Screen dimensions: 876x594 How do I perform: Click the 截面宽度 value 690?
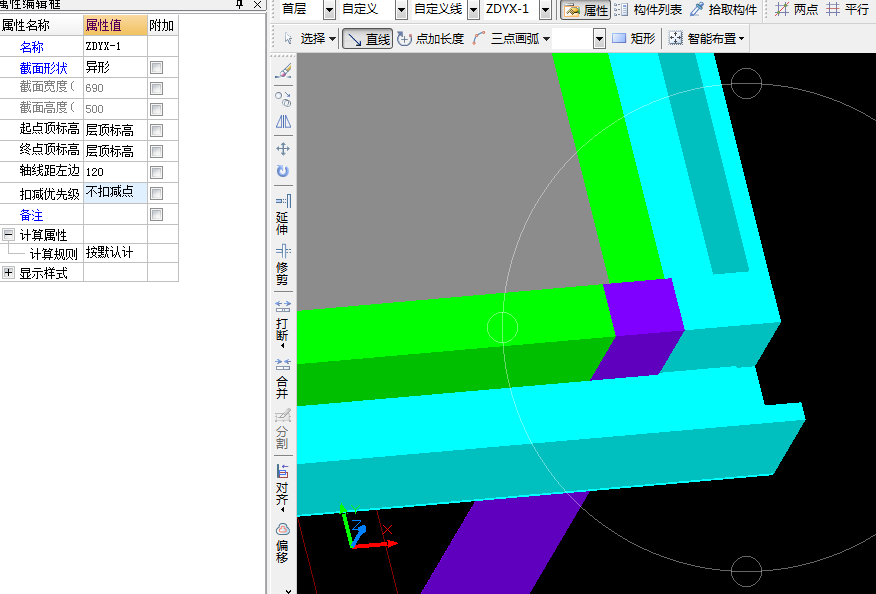point(116,88)
